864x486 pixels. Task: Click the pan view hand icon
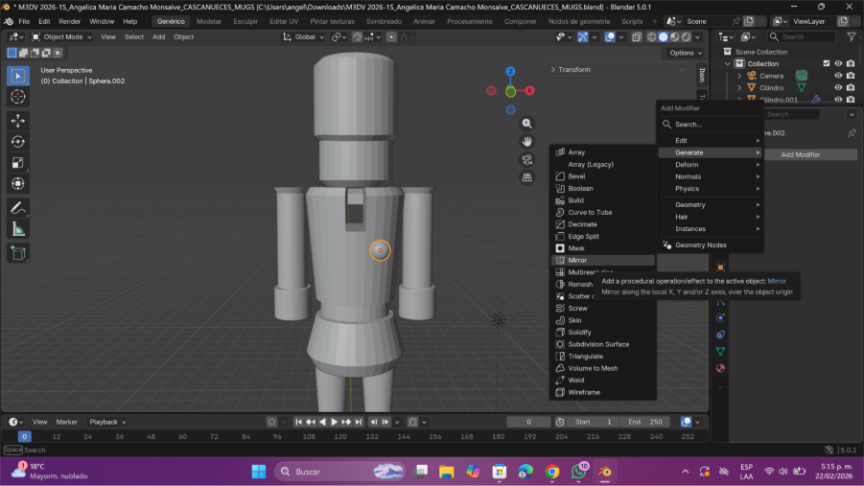click(x=527, y=141)
